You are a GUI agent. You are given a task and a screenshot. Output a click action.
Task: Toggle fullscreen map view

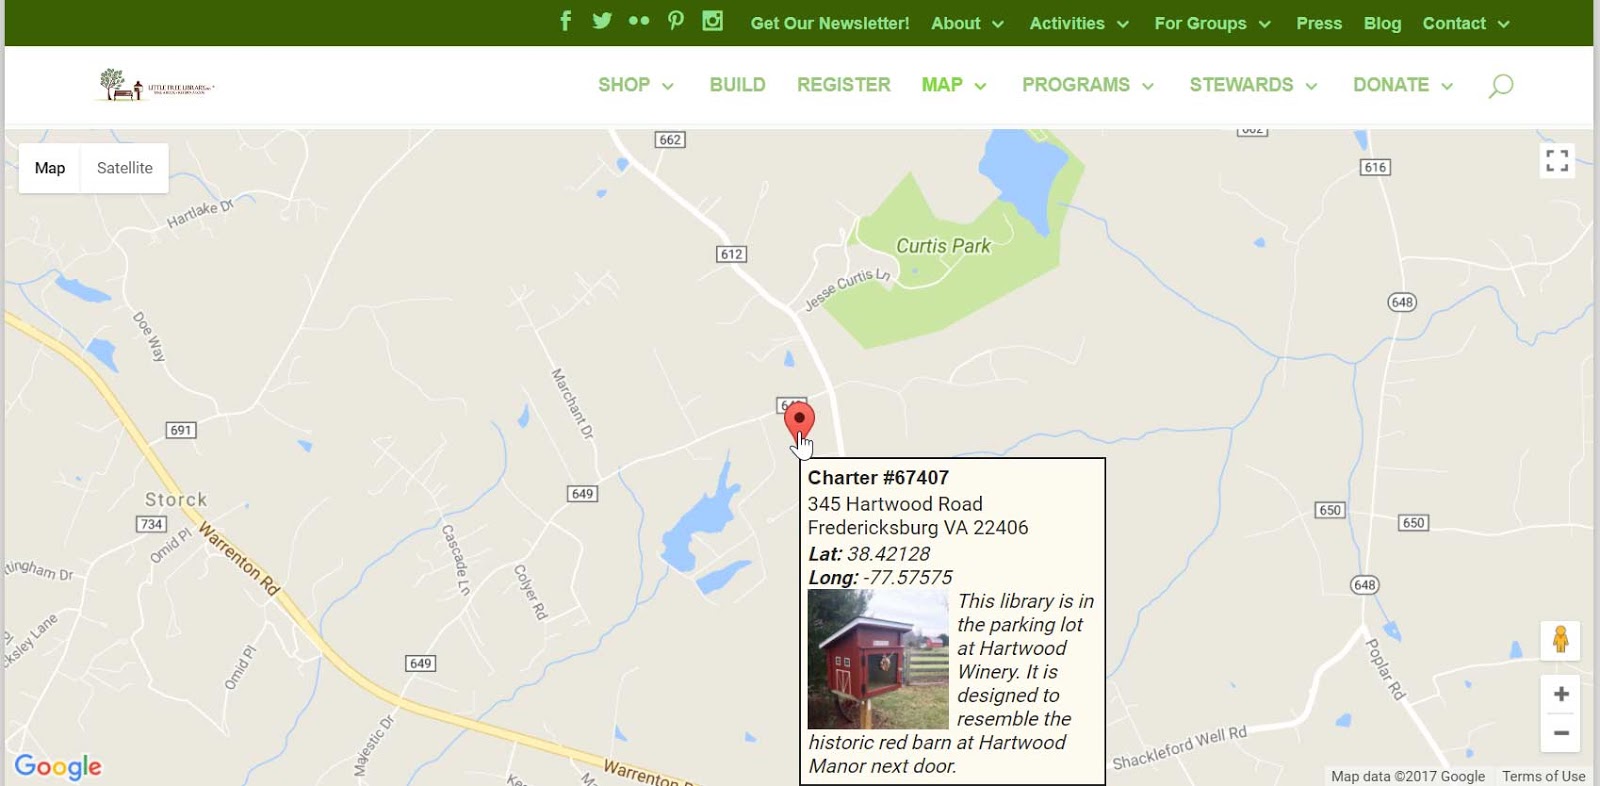coord(1557,160)
